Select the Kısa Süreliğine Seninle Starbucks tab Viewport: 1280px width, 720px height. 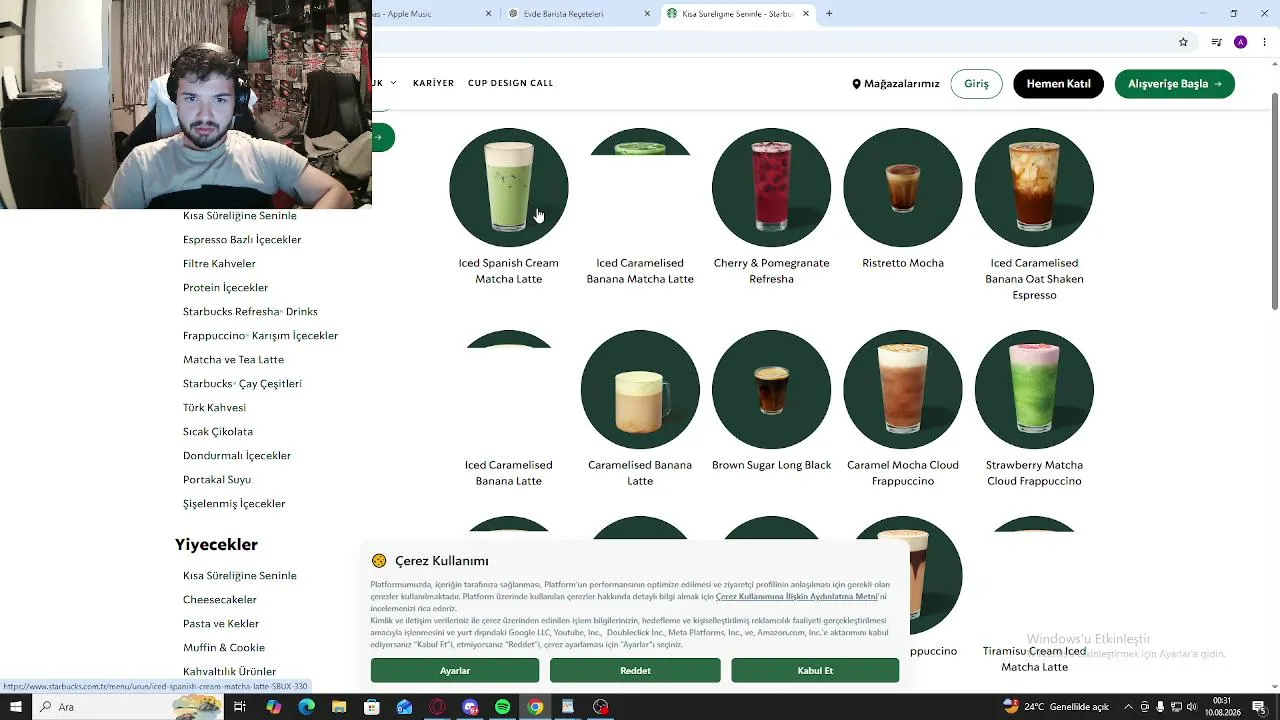[x=738, y=14]
